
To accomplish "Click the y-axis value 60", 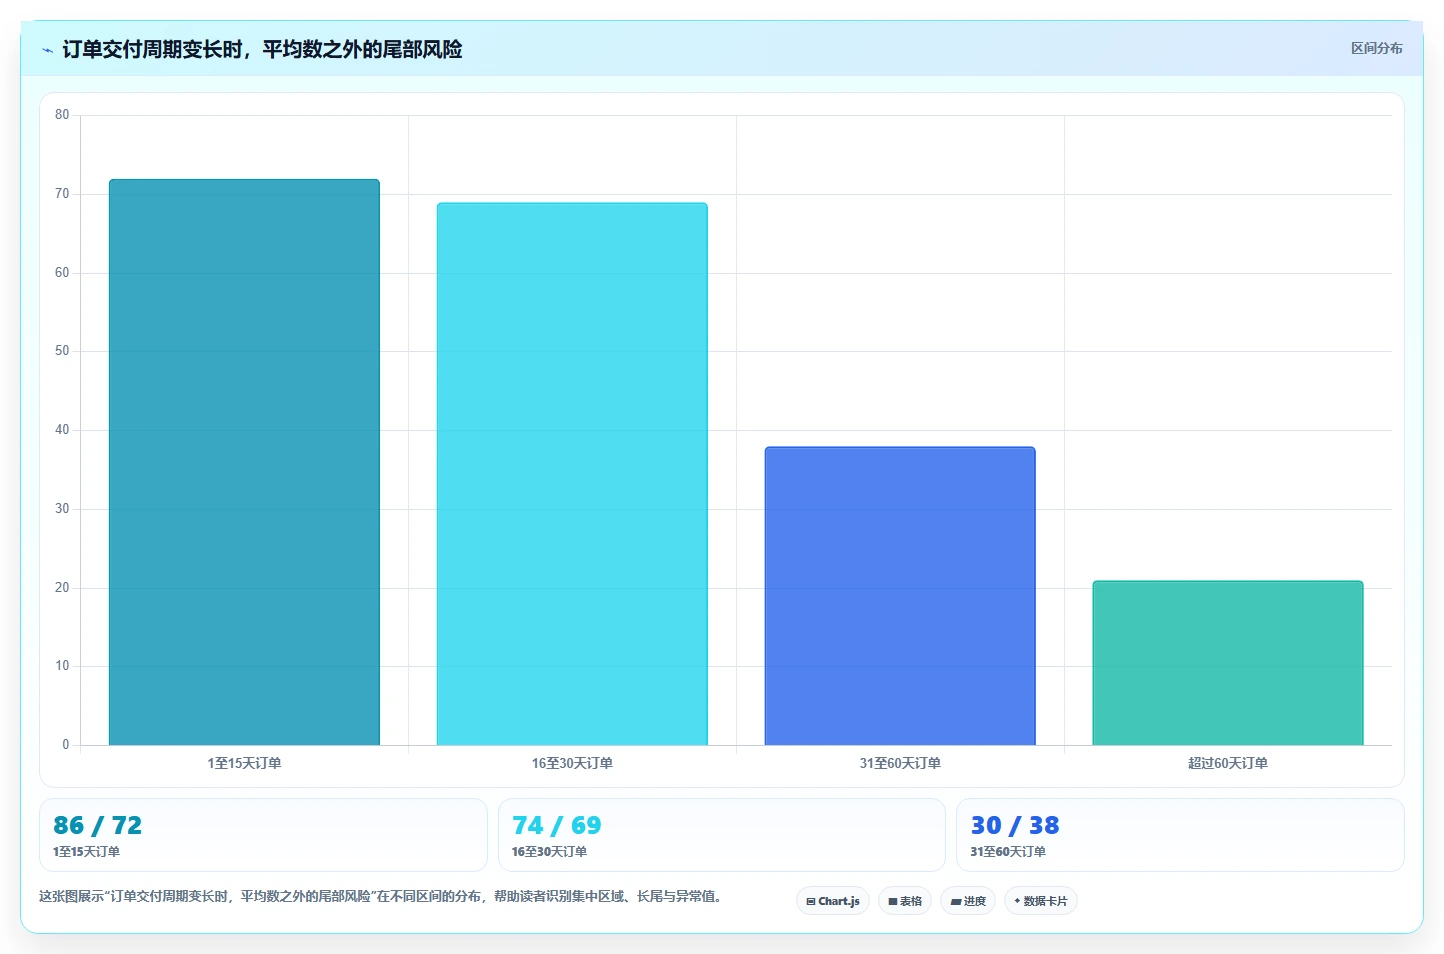I will 62,273.
